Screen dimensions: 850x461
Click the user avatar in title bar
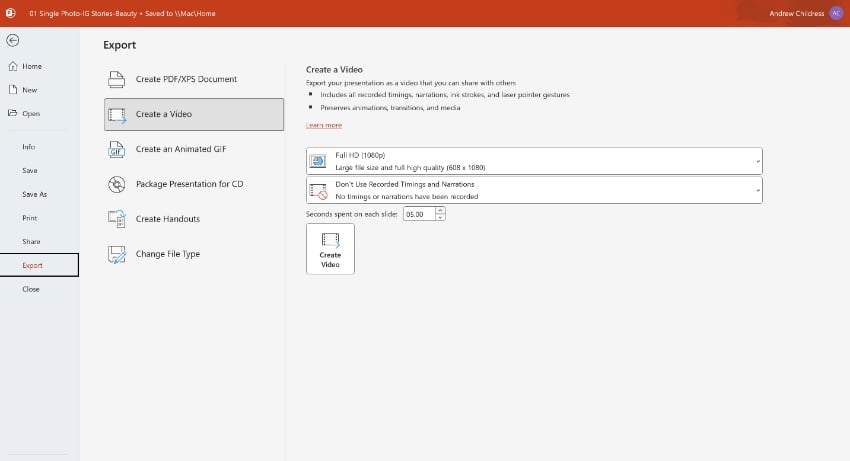pos(836,13)
